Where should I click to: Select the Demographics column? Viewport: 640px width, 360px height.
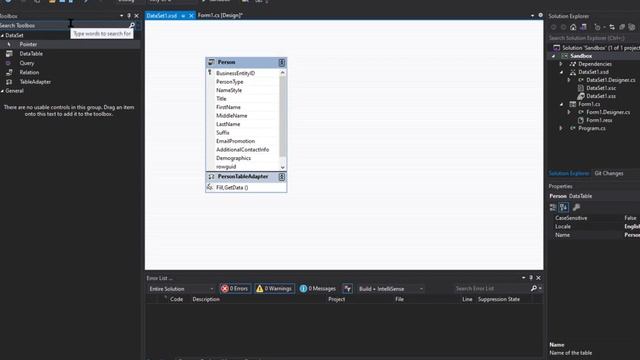(233, 158)
